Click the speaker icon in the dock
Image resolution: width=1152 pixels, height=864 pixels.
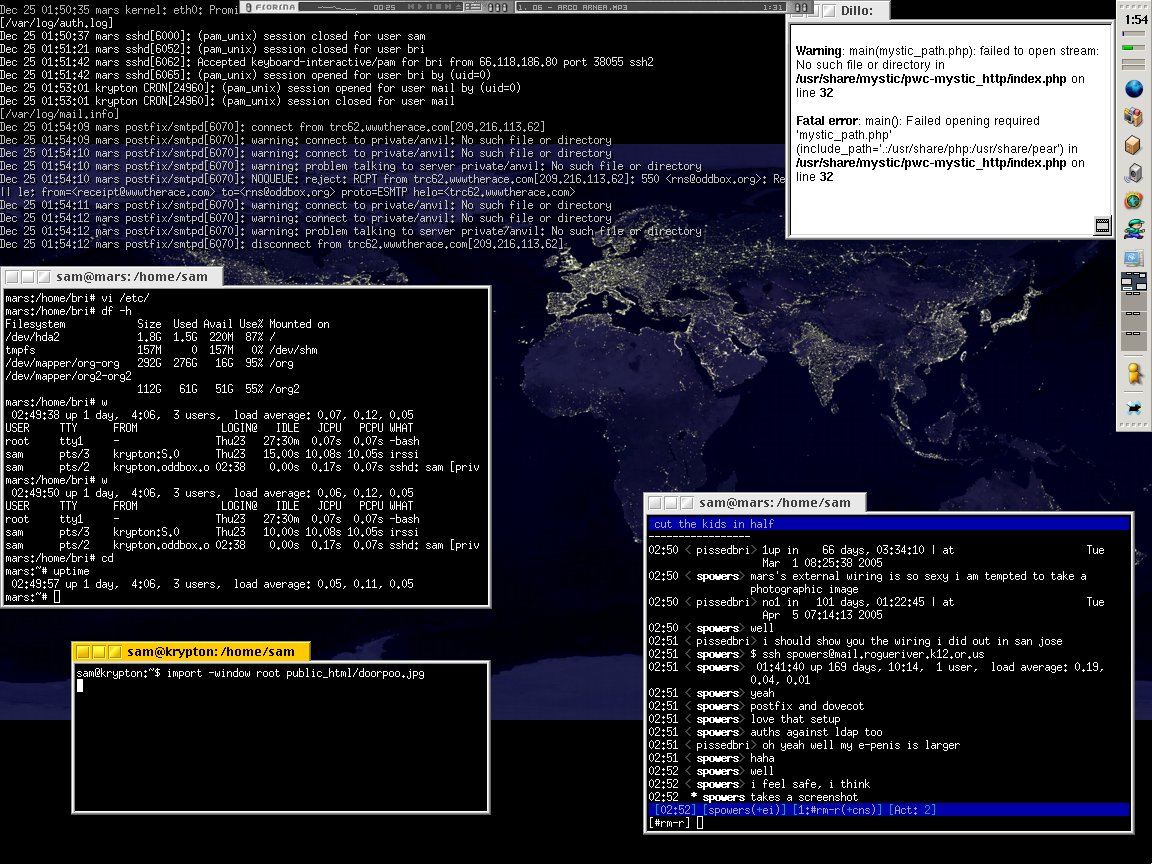[x=1133, y=173]
